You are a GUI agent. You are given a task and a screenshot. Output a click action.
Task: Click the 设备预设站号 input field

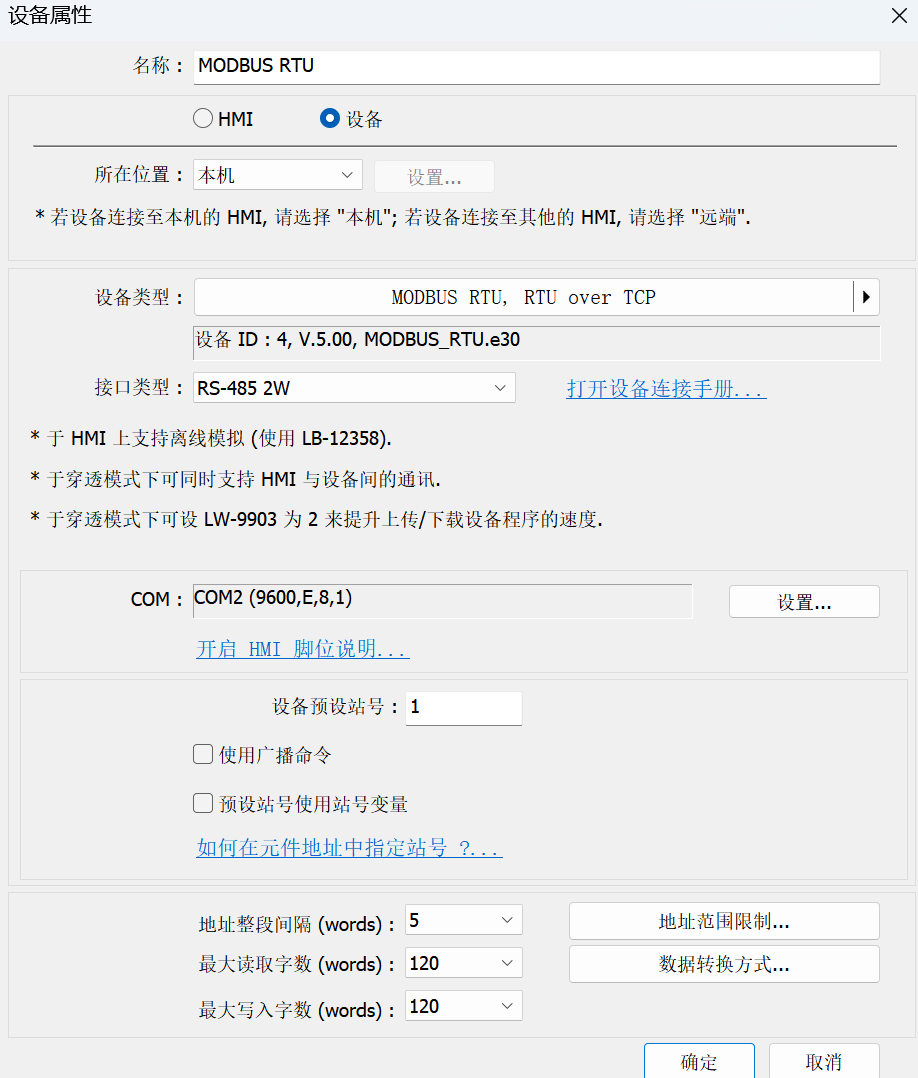click(x=463, y=707)
